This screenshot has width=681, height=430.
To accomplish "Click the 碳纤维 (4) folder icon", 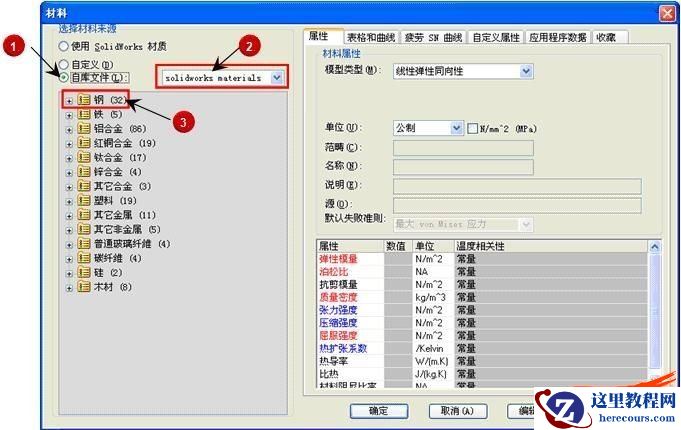I will click(x=83, y=258).
